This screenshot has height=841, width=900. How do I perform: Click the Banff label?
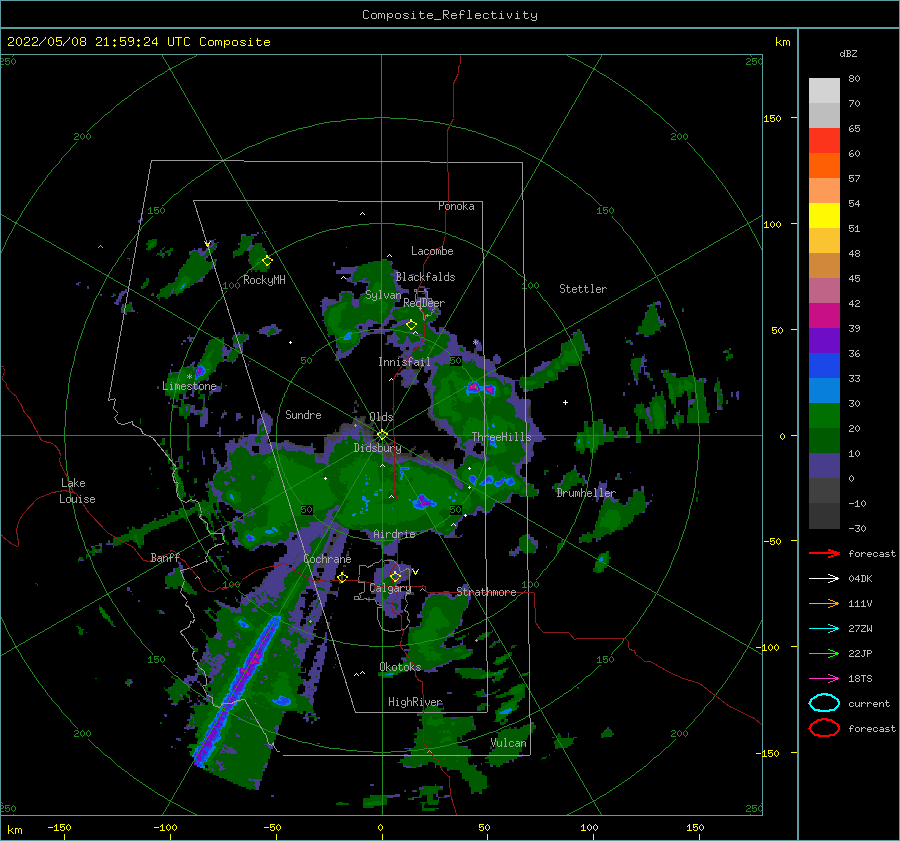(165, 557)
